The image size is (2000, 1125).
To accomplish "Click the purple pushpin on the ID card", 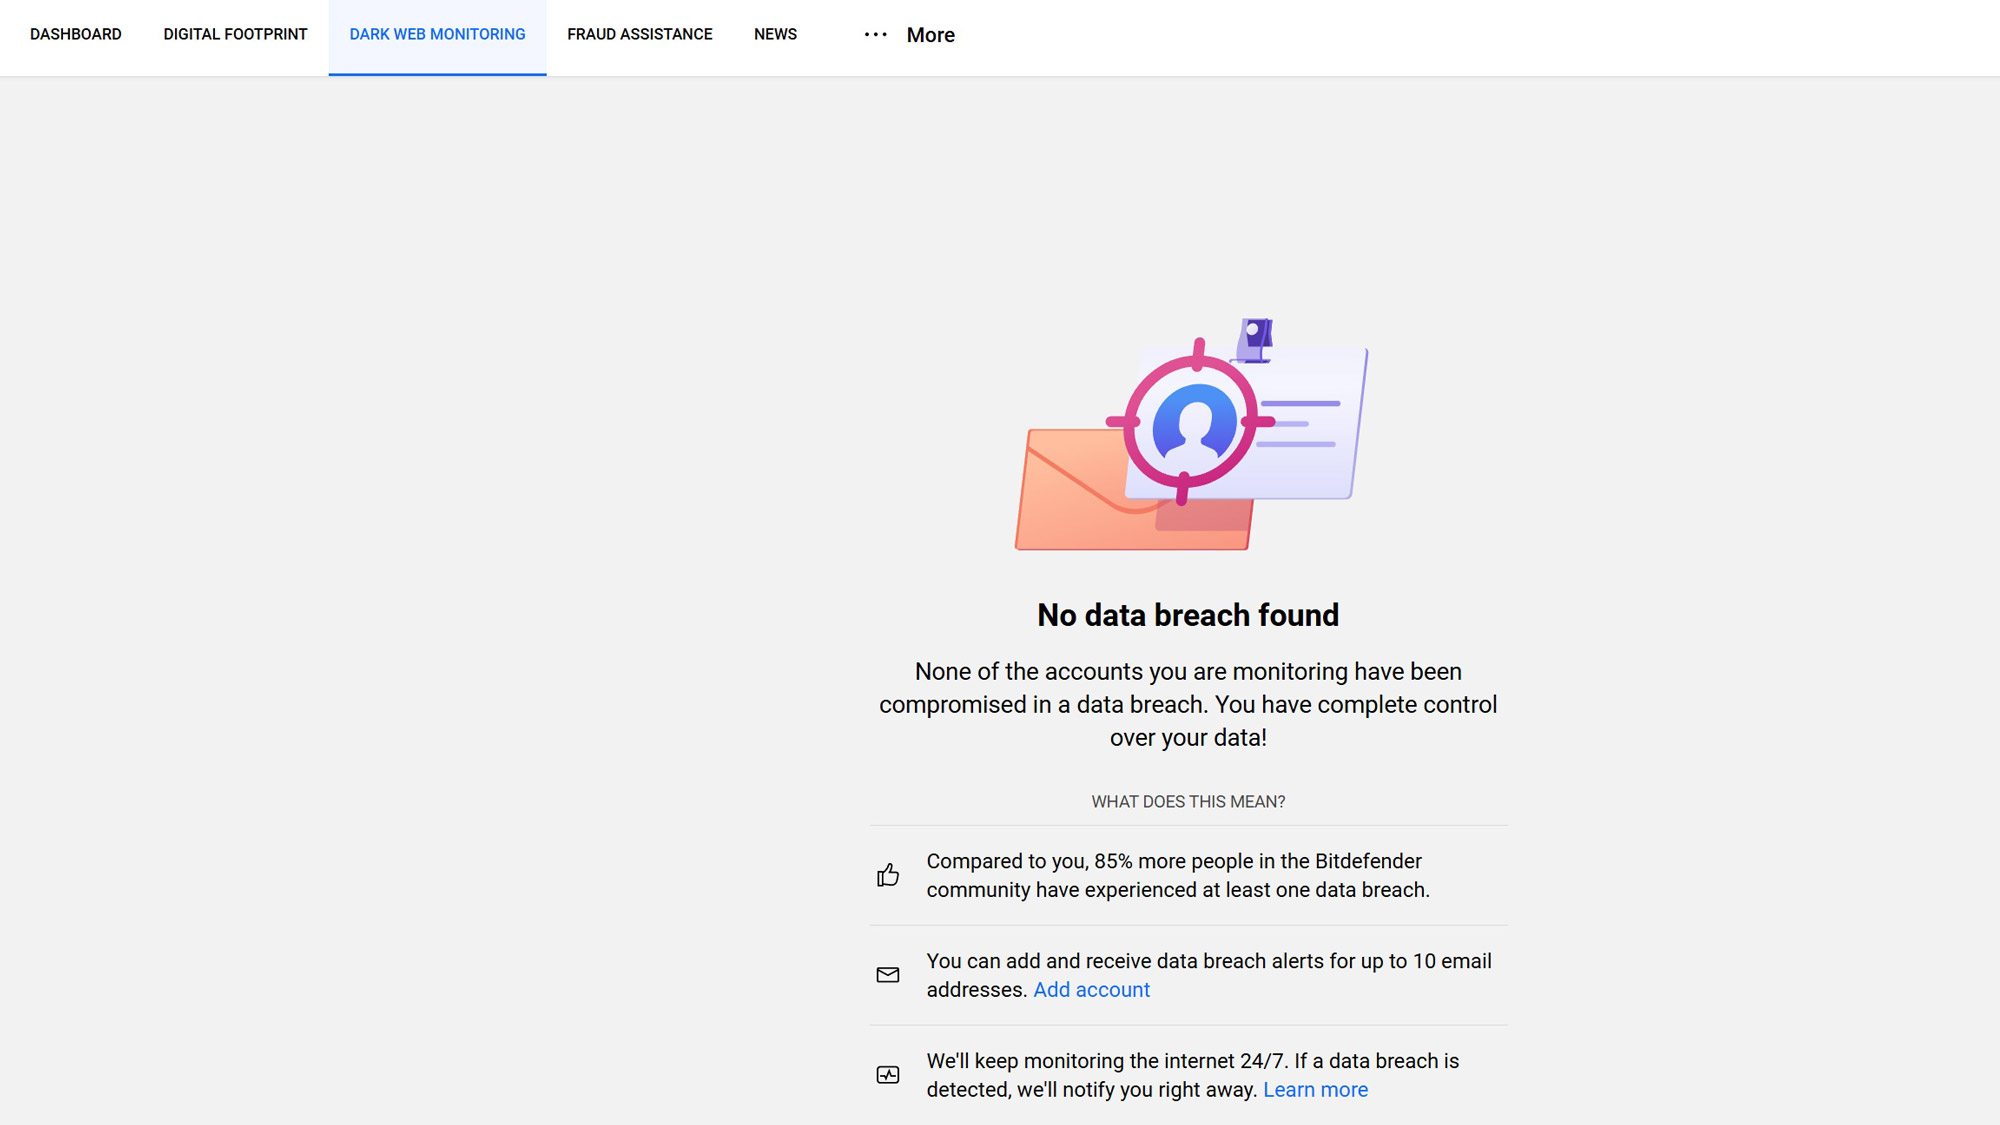I will 1255,340.
